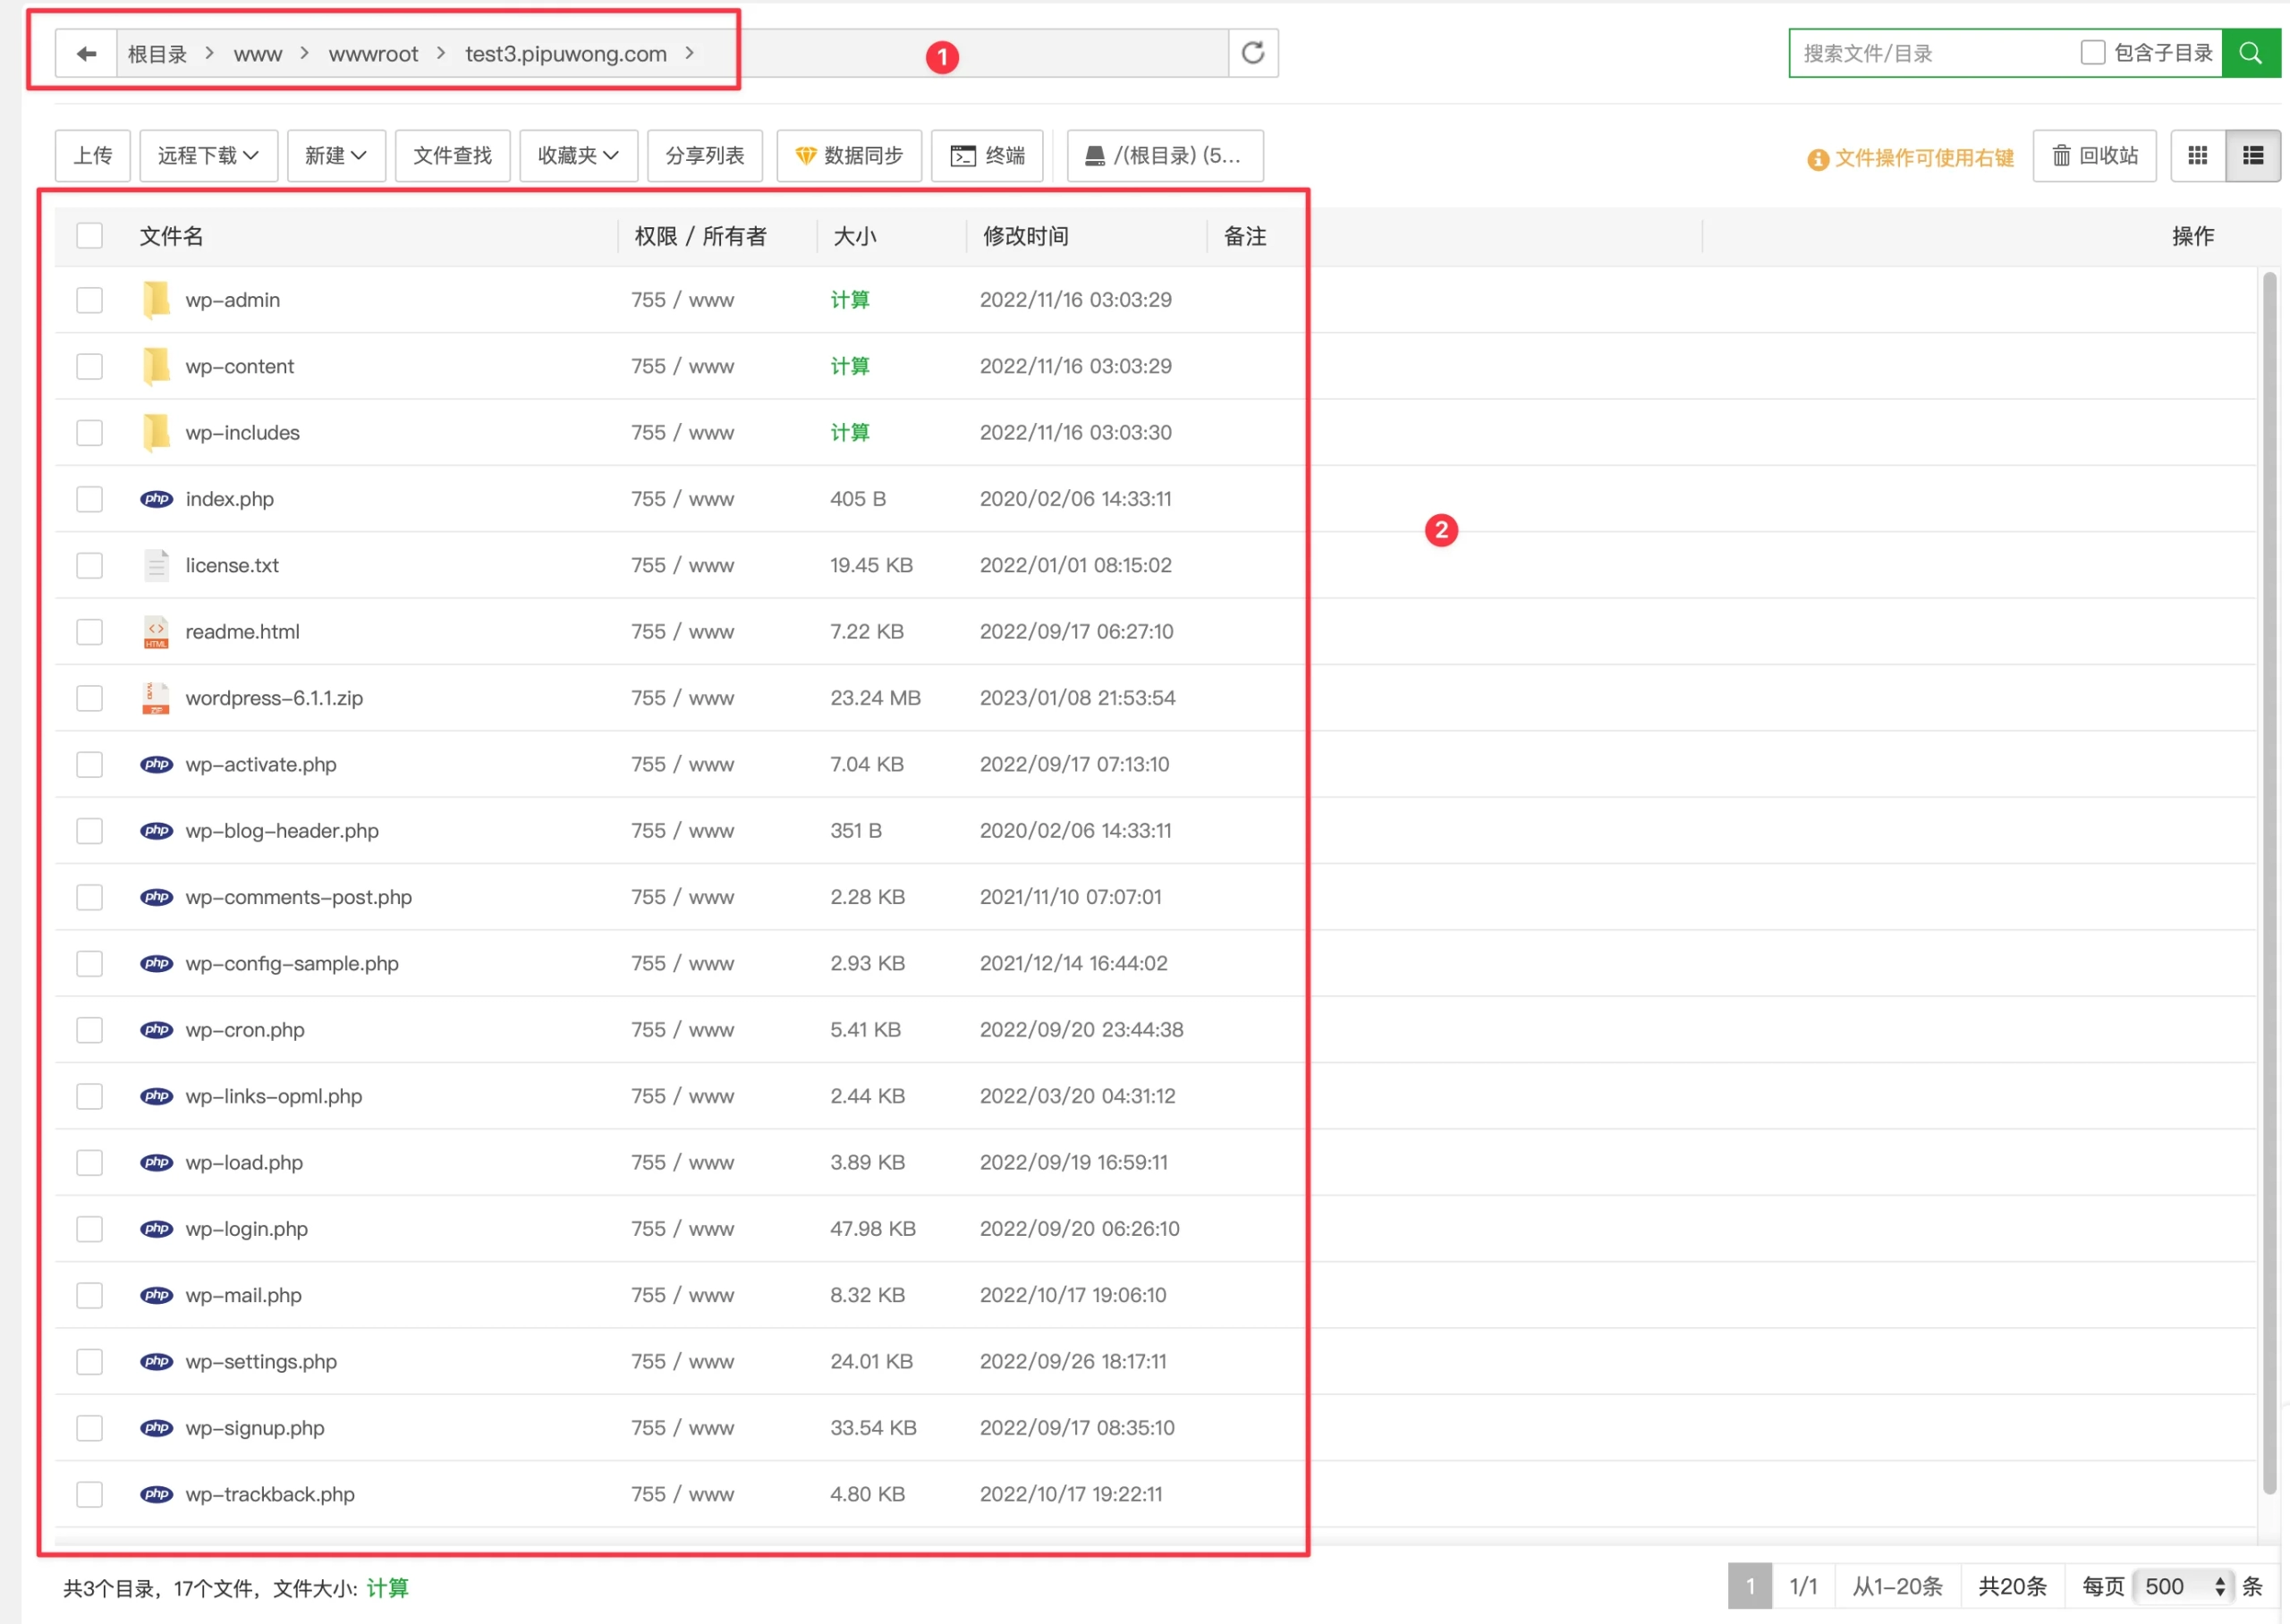
Task: Click the wp-blog-header.php file icon
Action: 156,830
